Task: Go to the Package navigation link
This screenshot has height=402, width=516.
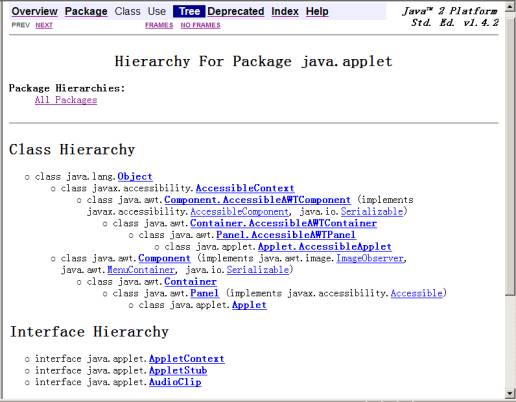Action: [86, 11]
